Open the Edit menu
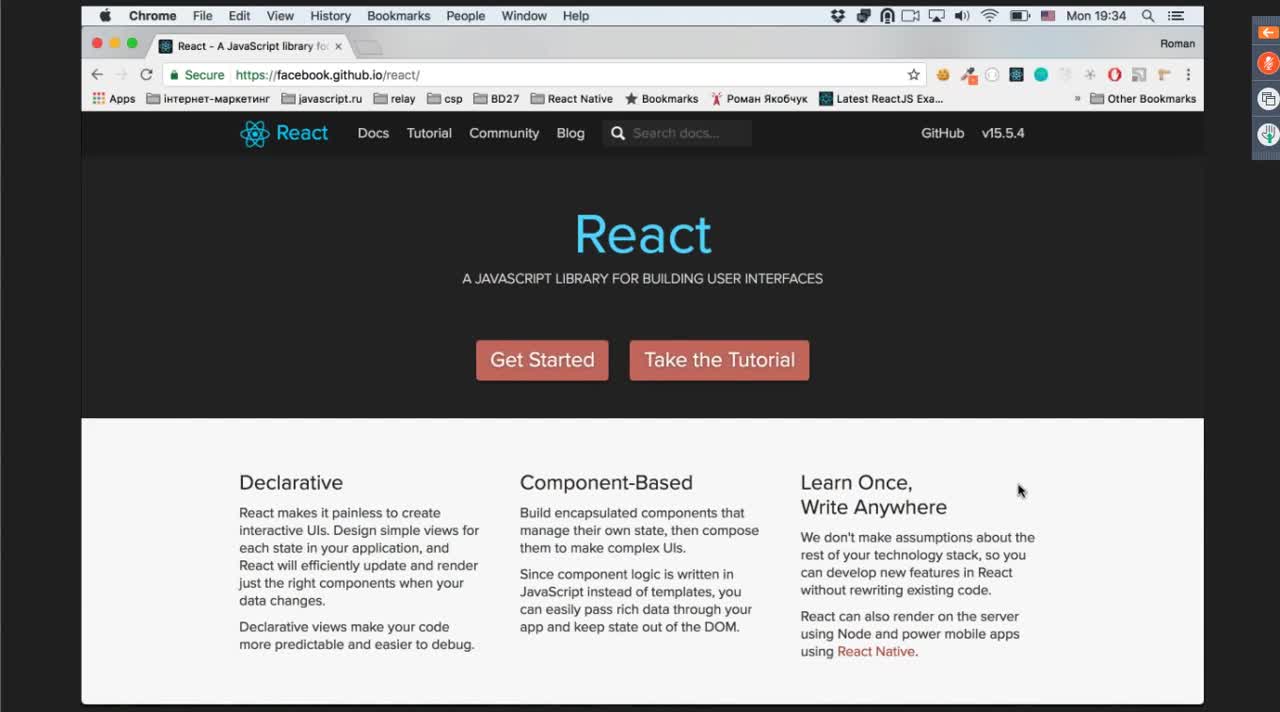This screenshot has height=712, width=1280. (x=239, y=16)
